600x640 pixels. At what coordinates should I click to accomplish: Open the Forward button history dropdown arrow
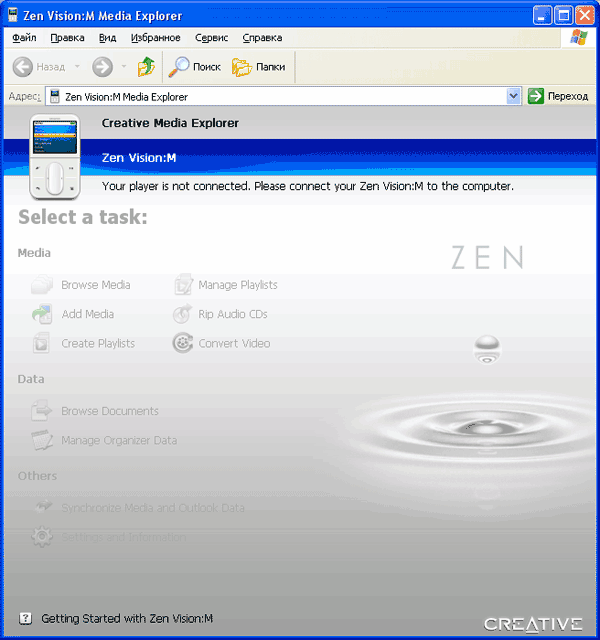[124, 66]
